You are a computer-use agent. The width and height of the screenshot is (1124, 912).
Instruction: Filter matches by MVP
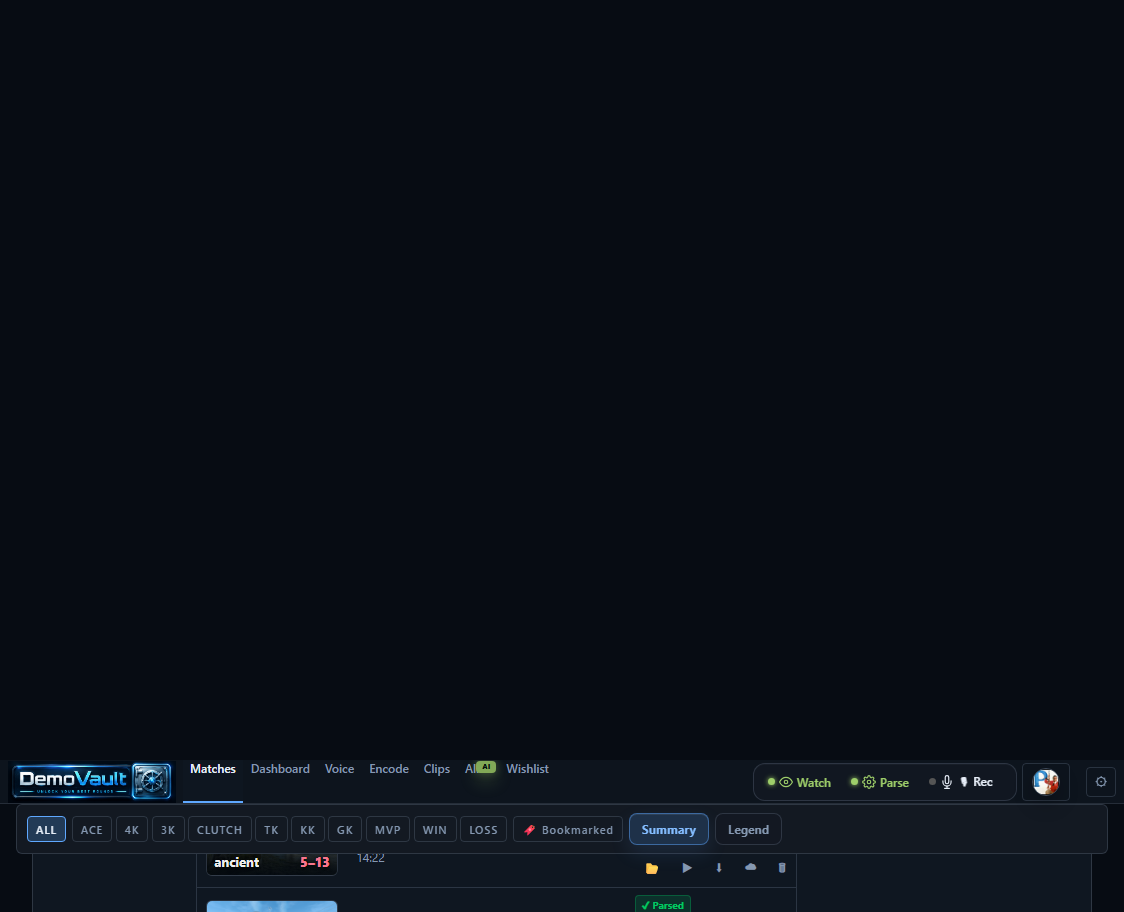click(x=388, y=830)
